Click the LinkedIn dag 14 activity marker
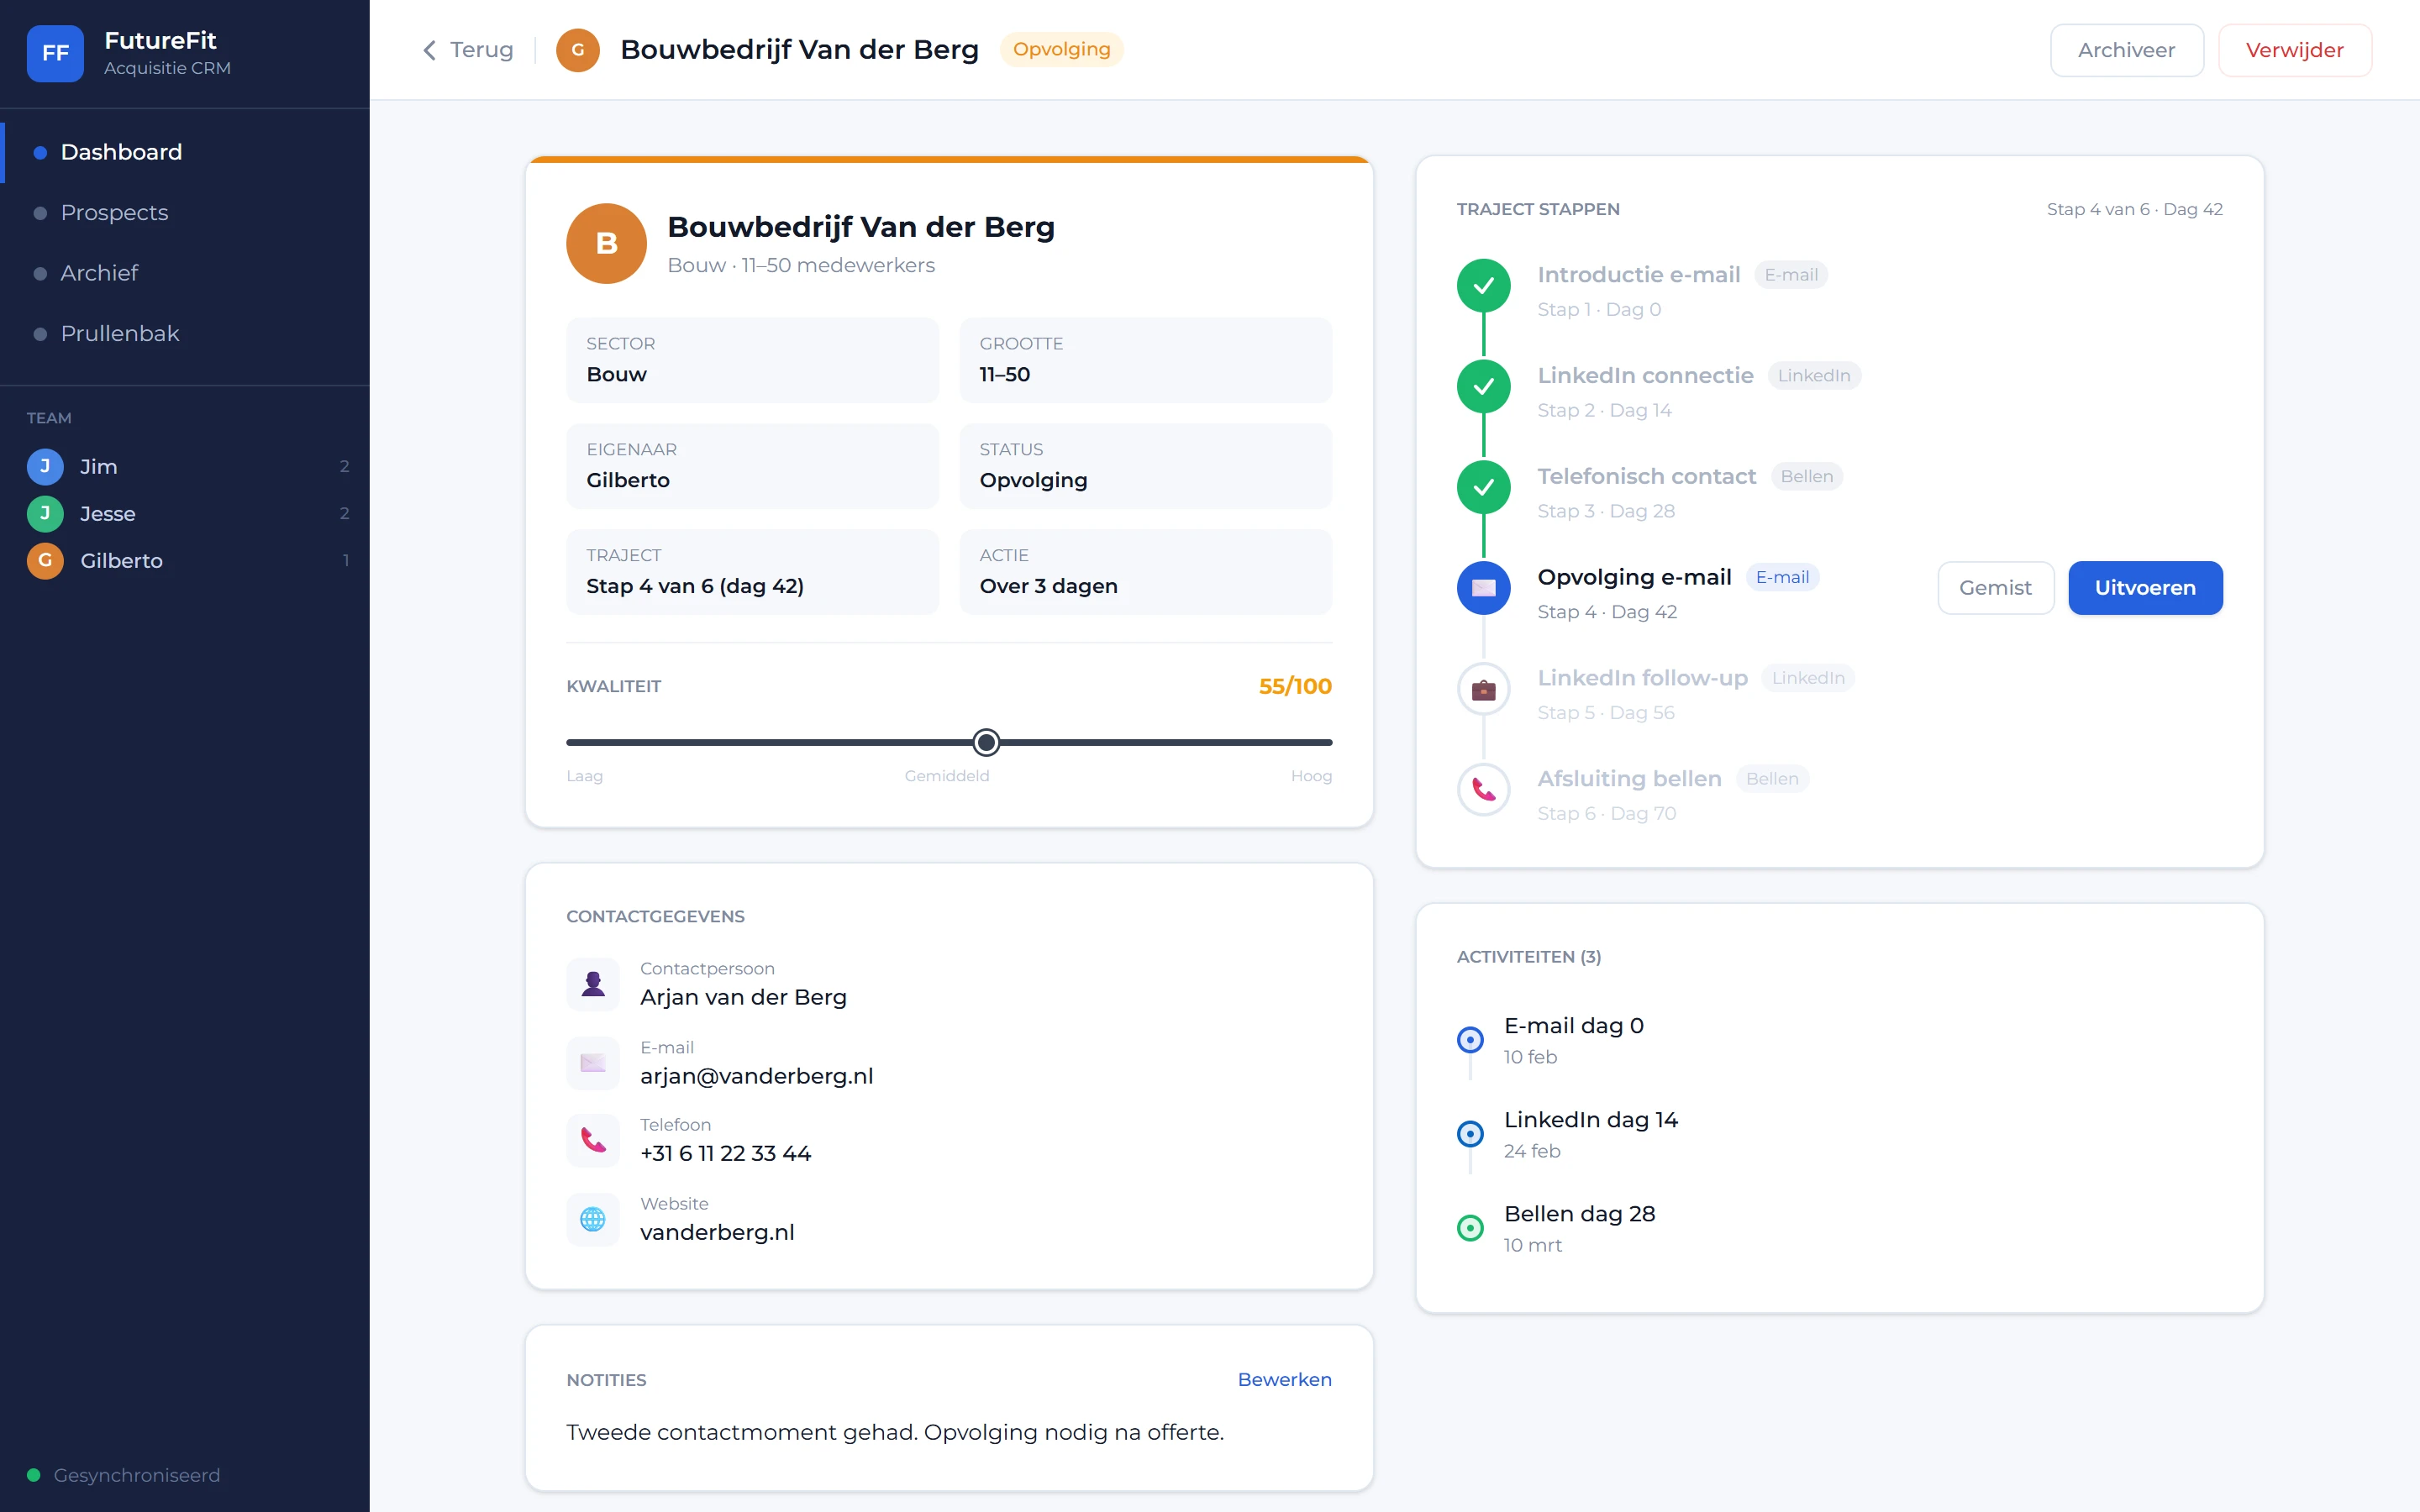 tap(1470, 1134)
